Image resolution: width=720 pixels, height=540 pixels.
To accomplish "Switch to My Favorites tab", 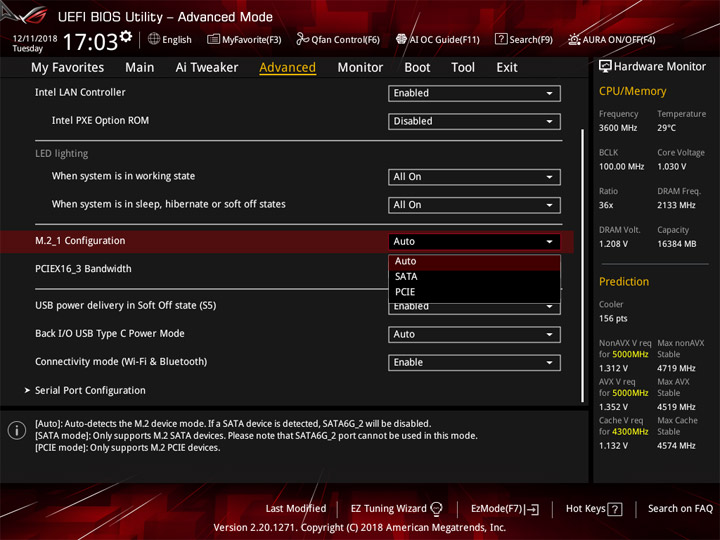I will 68,68.
